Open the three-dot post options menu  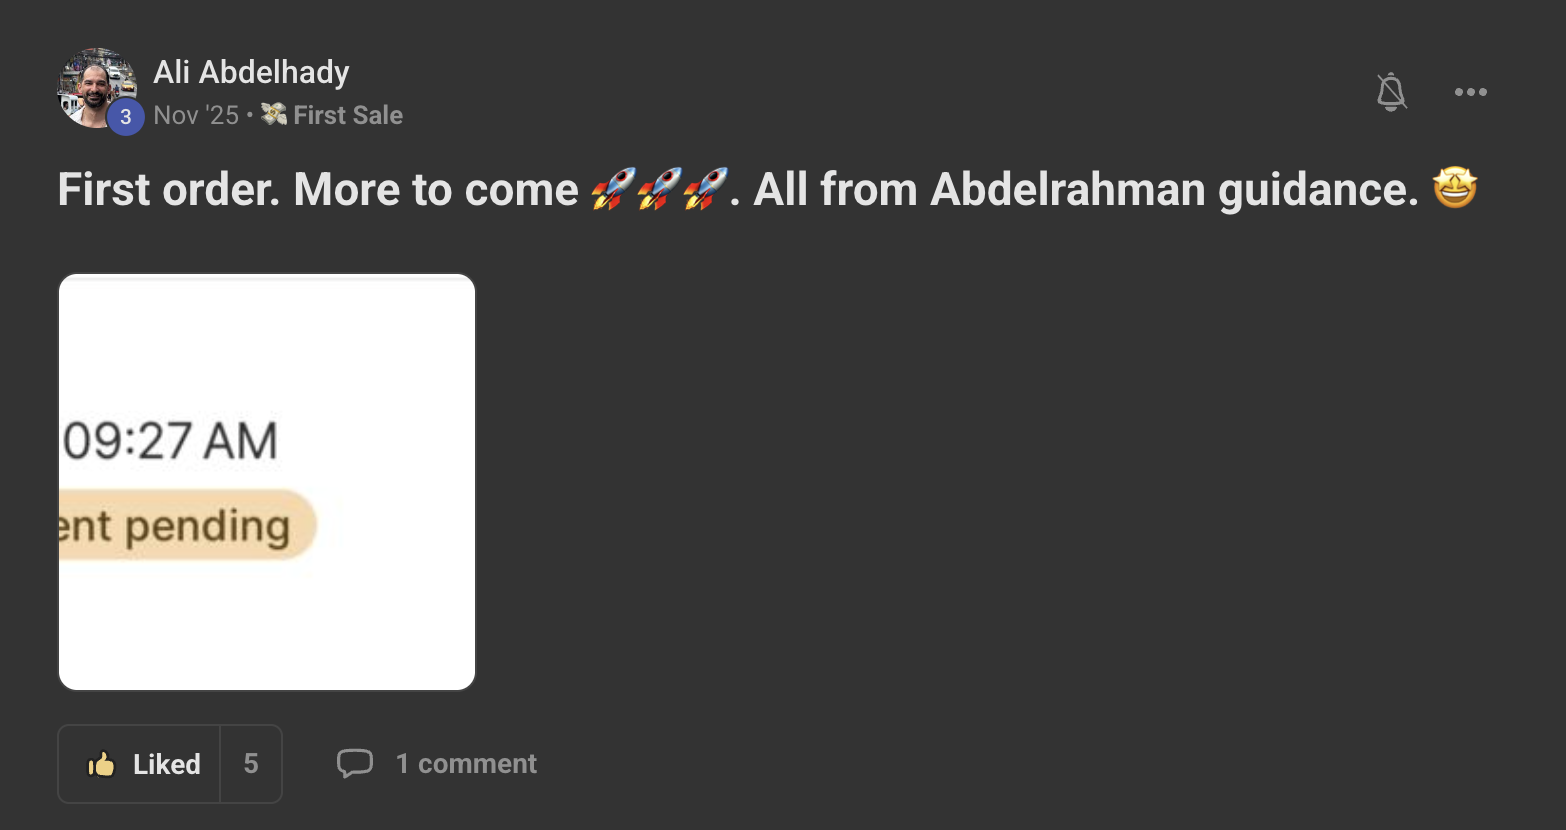[1470, 92]
